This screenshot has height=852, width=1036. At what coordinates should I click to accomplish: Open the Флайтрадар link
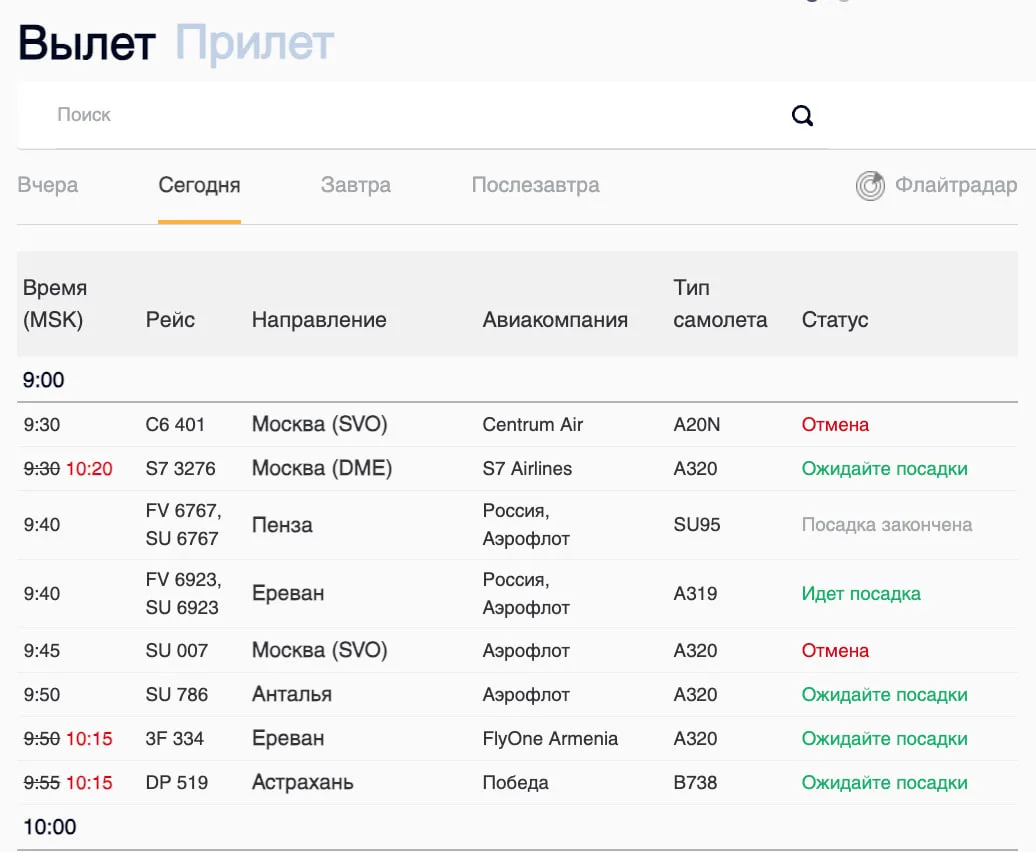pos(955,185)
